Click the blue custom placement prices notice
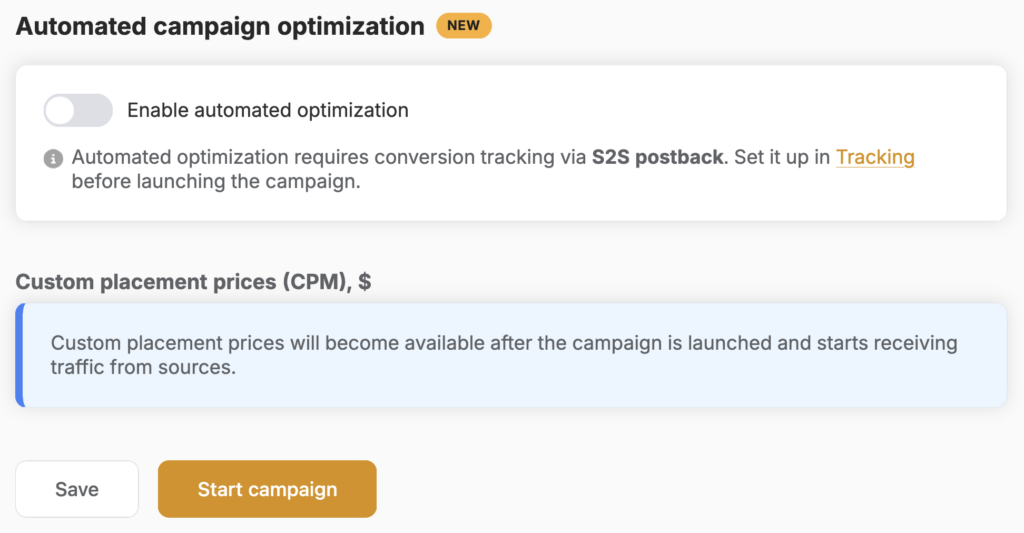 click(x=511, y=355)
